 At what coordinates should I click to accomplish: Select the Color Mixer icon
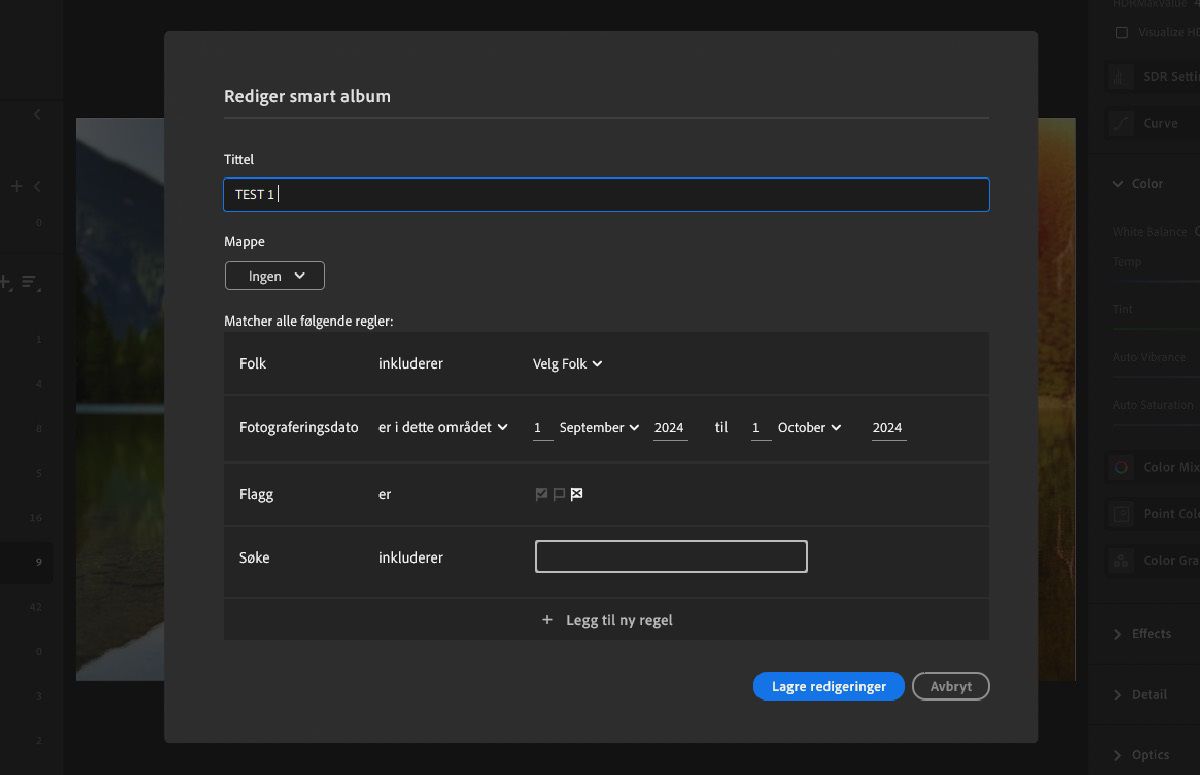(1119, 467)
